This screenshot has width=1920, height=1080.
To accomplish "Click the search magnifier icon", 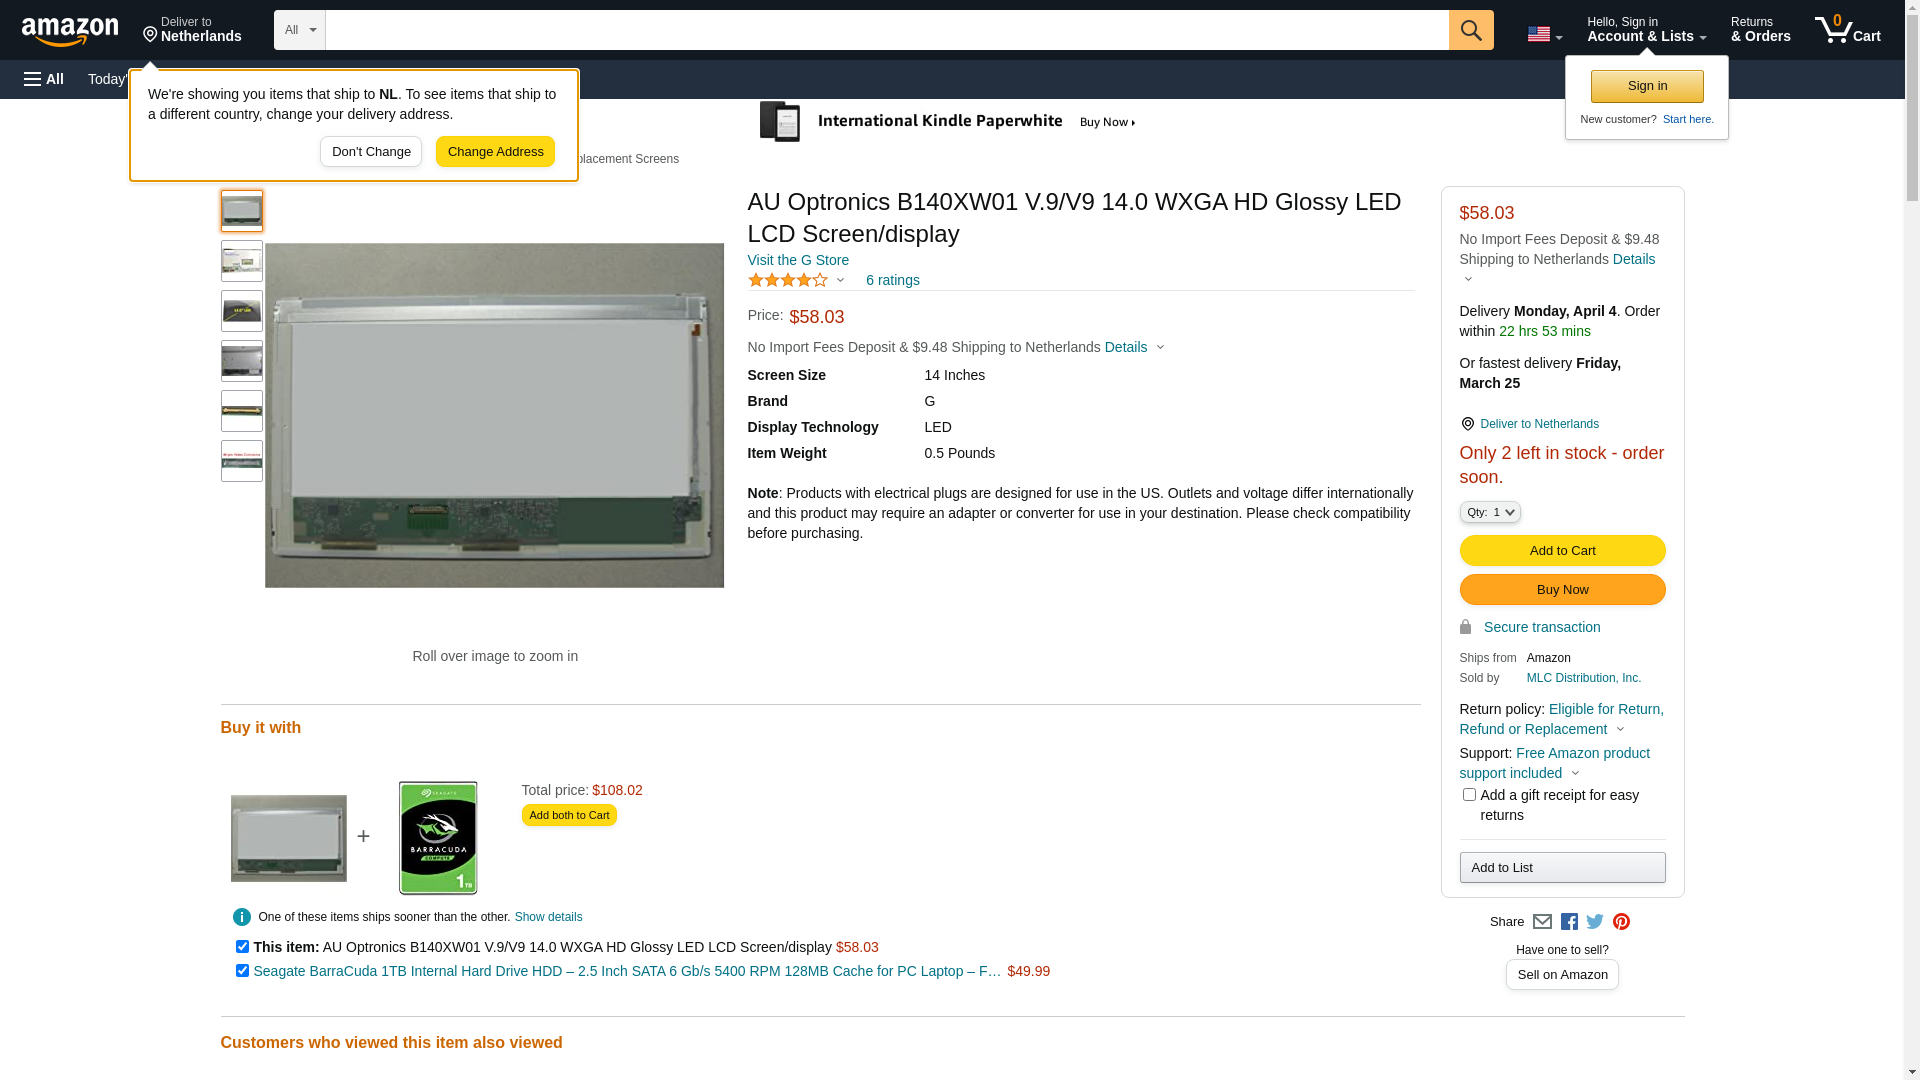I will coord(1470,30).
